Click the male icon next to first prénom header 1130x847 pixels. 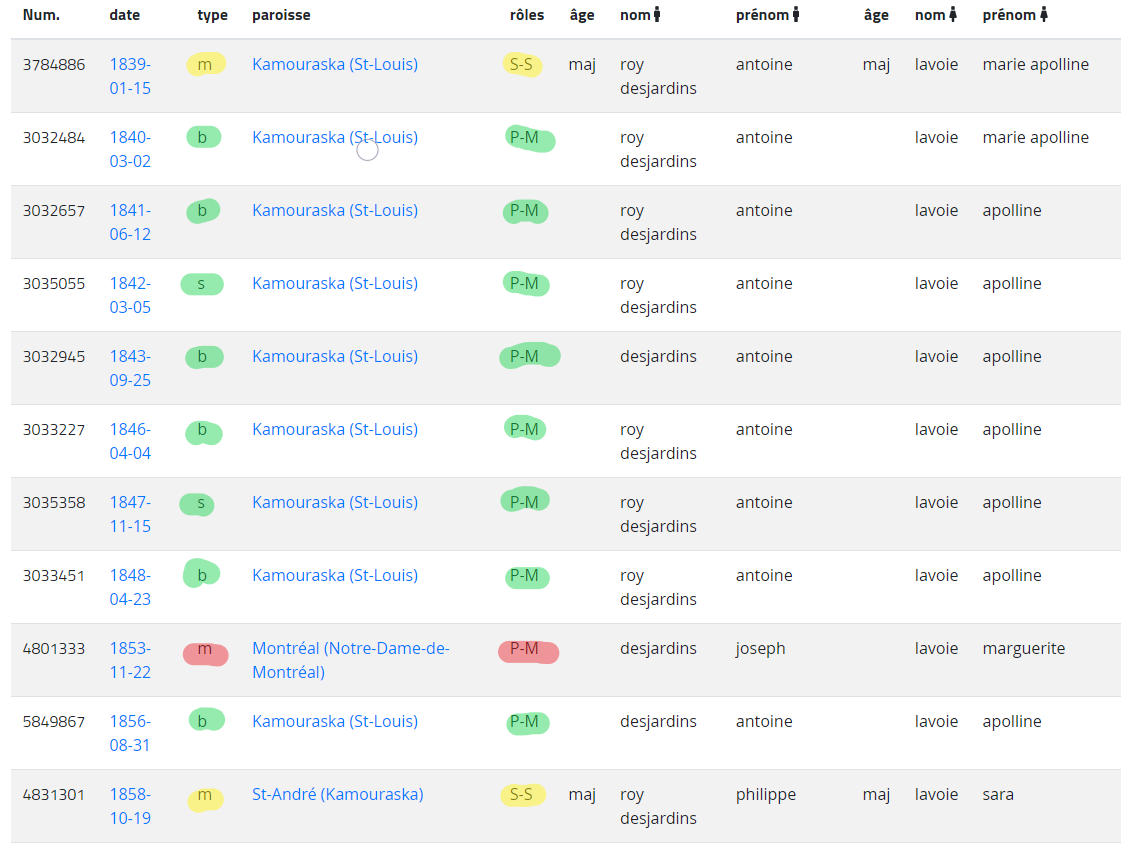pos(796,14)
